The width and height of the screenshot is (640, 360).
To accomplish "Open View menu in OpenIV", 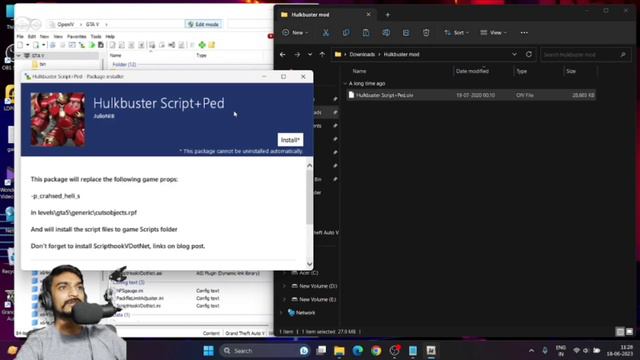I will 58,36.
